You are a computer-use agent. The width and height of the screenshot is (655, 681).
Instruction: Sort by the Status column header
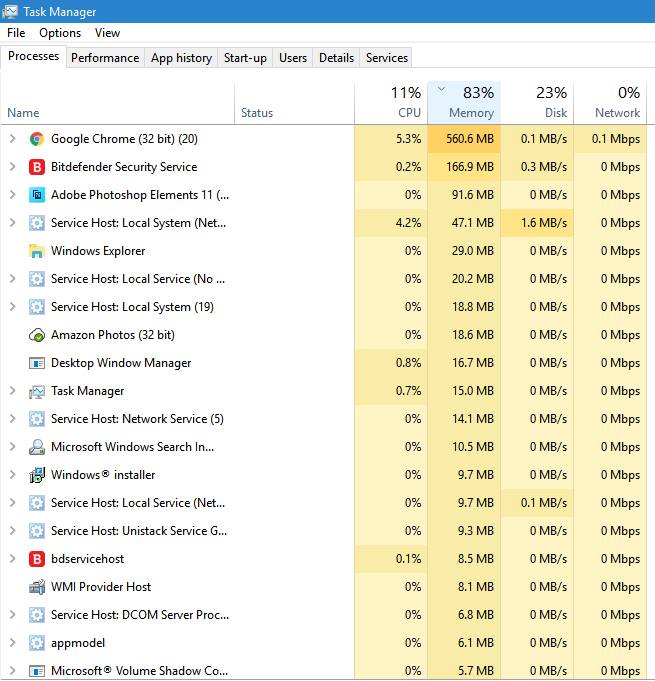click(294, 103)
